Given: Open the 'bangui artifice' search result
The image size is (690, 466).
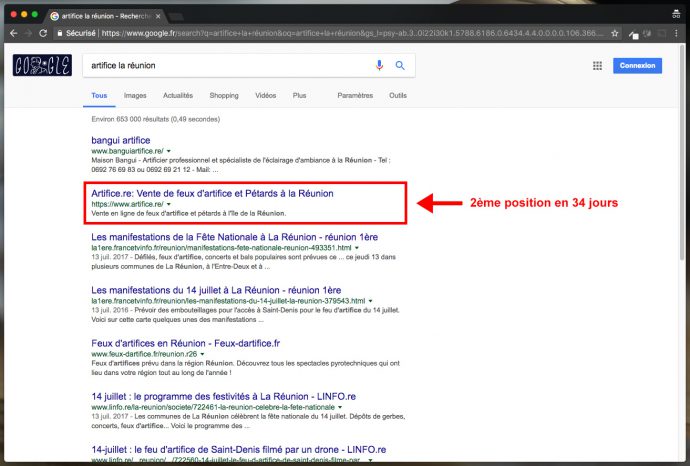Looking at the screenshot, I should [x=120, y=140].
